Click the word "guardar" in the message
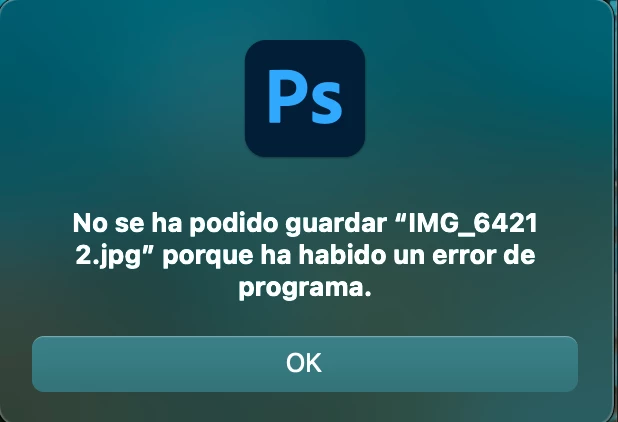Image resolution: width=618 pixels, height=422 pixels. click(x=336, y=224)
